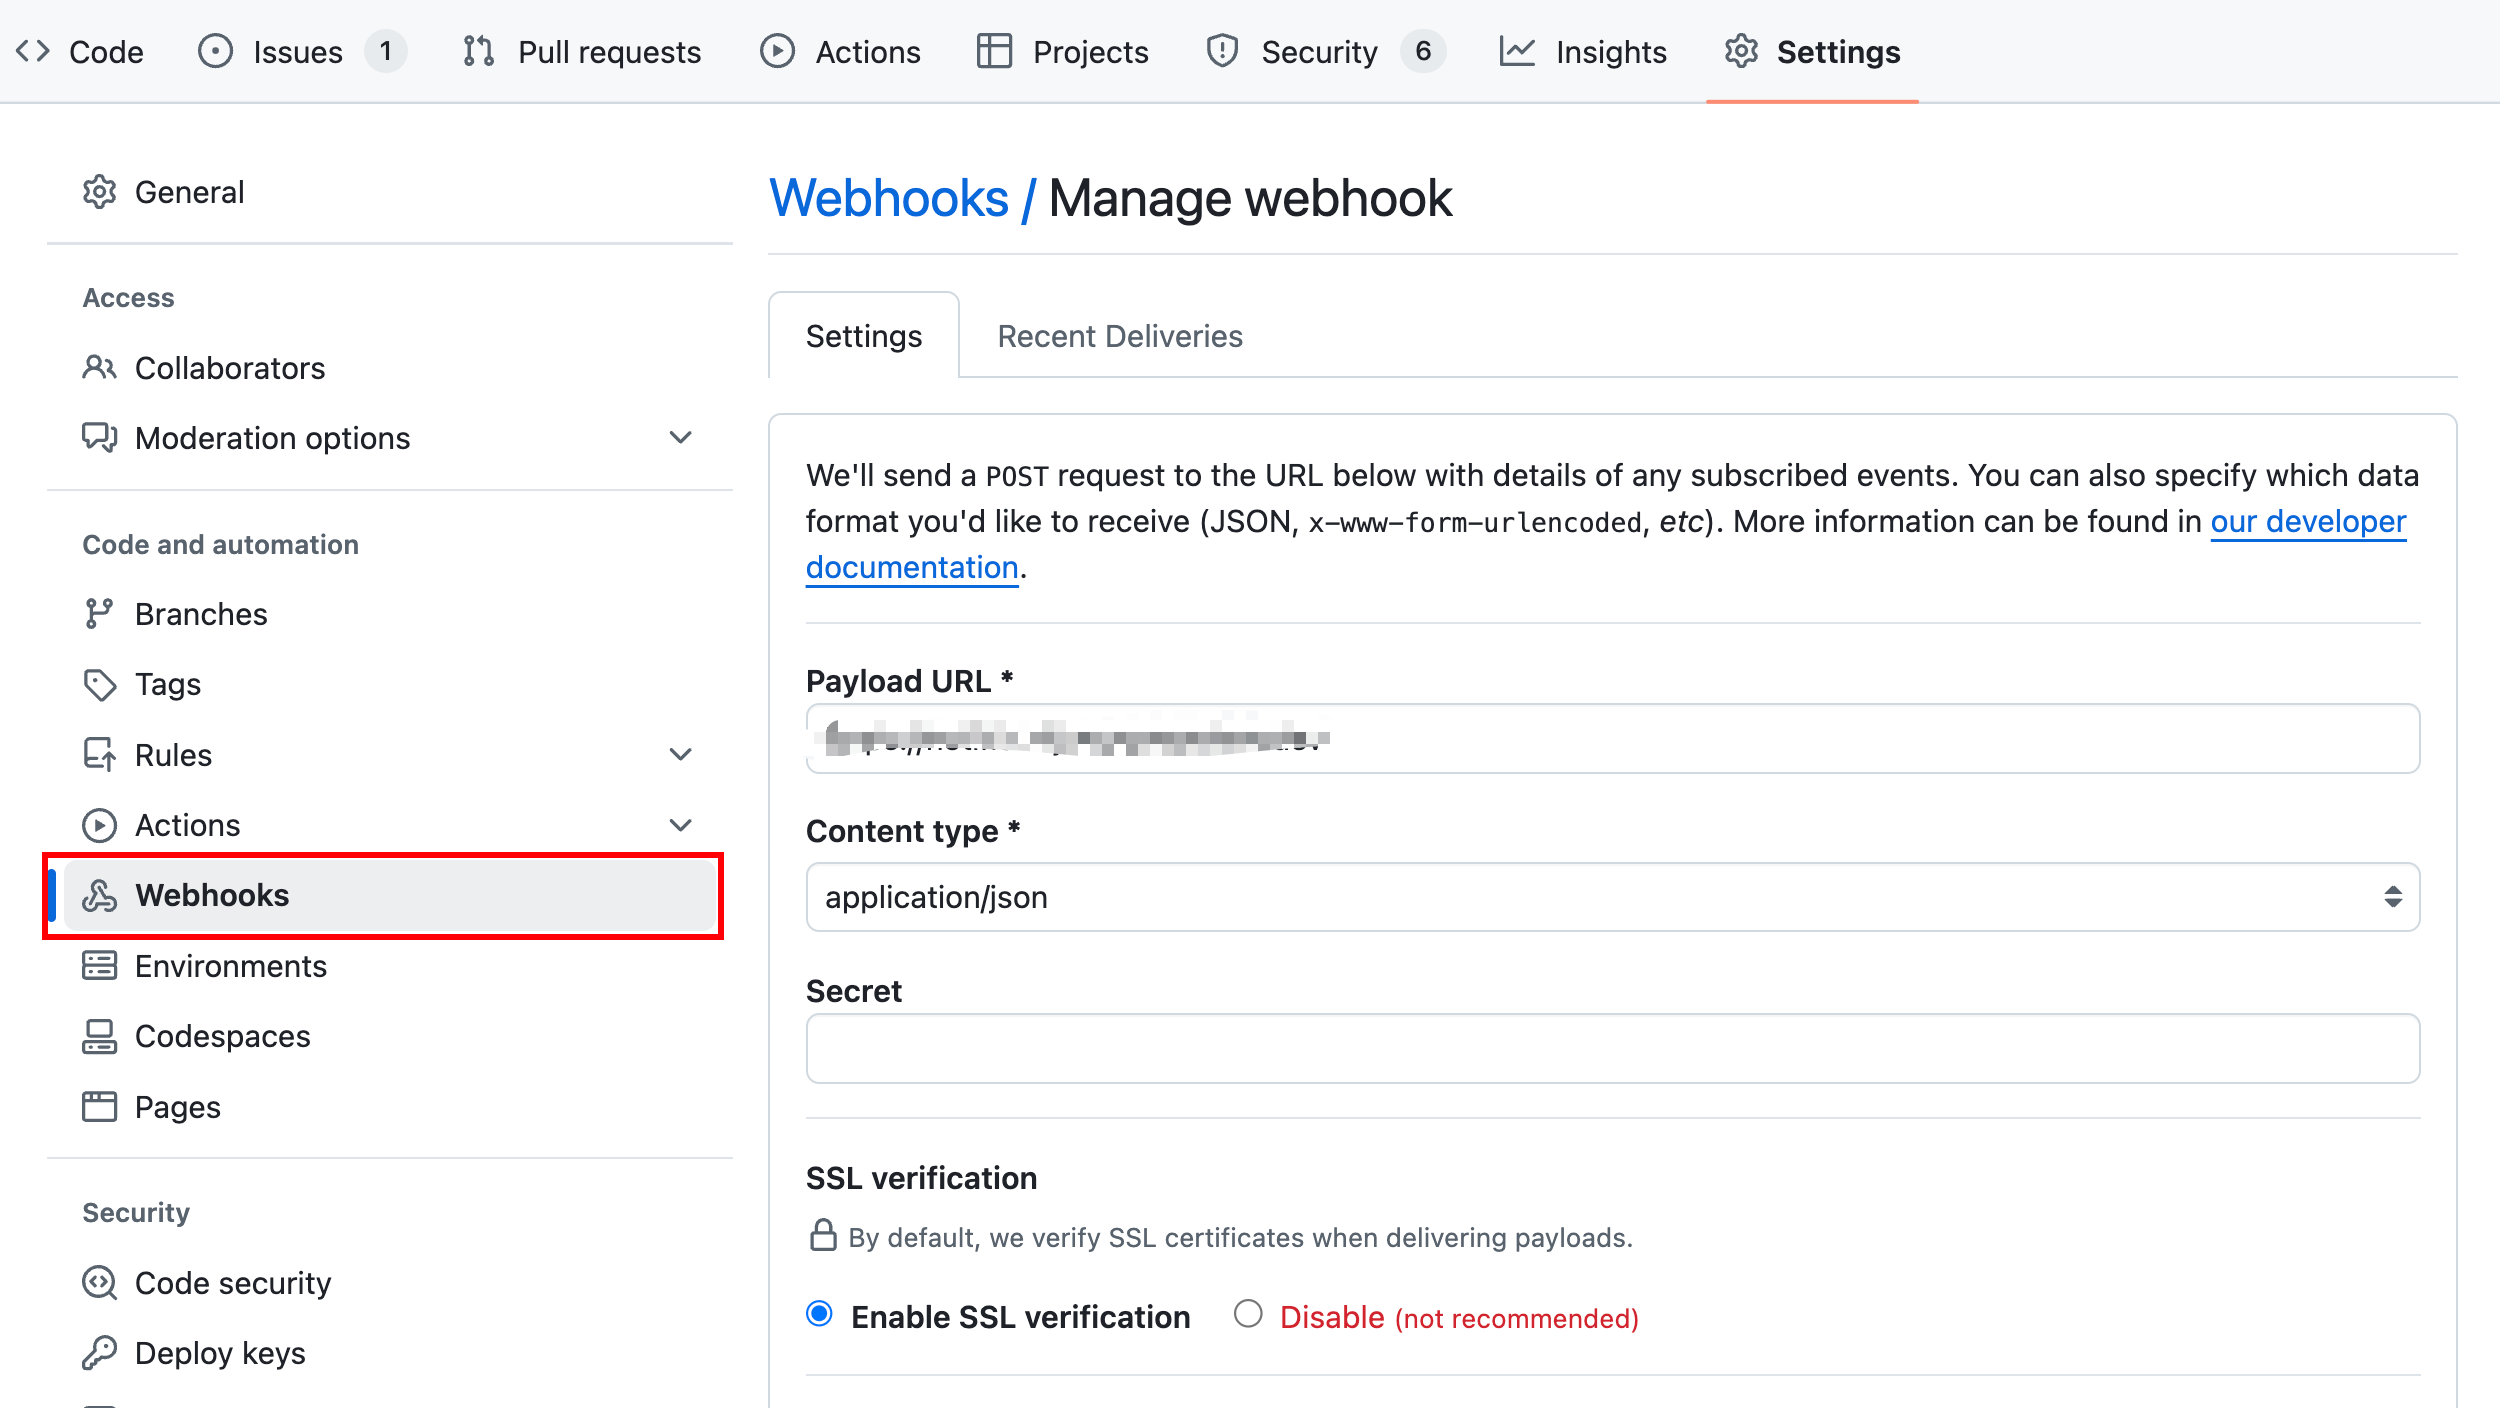Click the Payload URL input field

pyautogui.click(x=1611, y=738)
